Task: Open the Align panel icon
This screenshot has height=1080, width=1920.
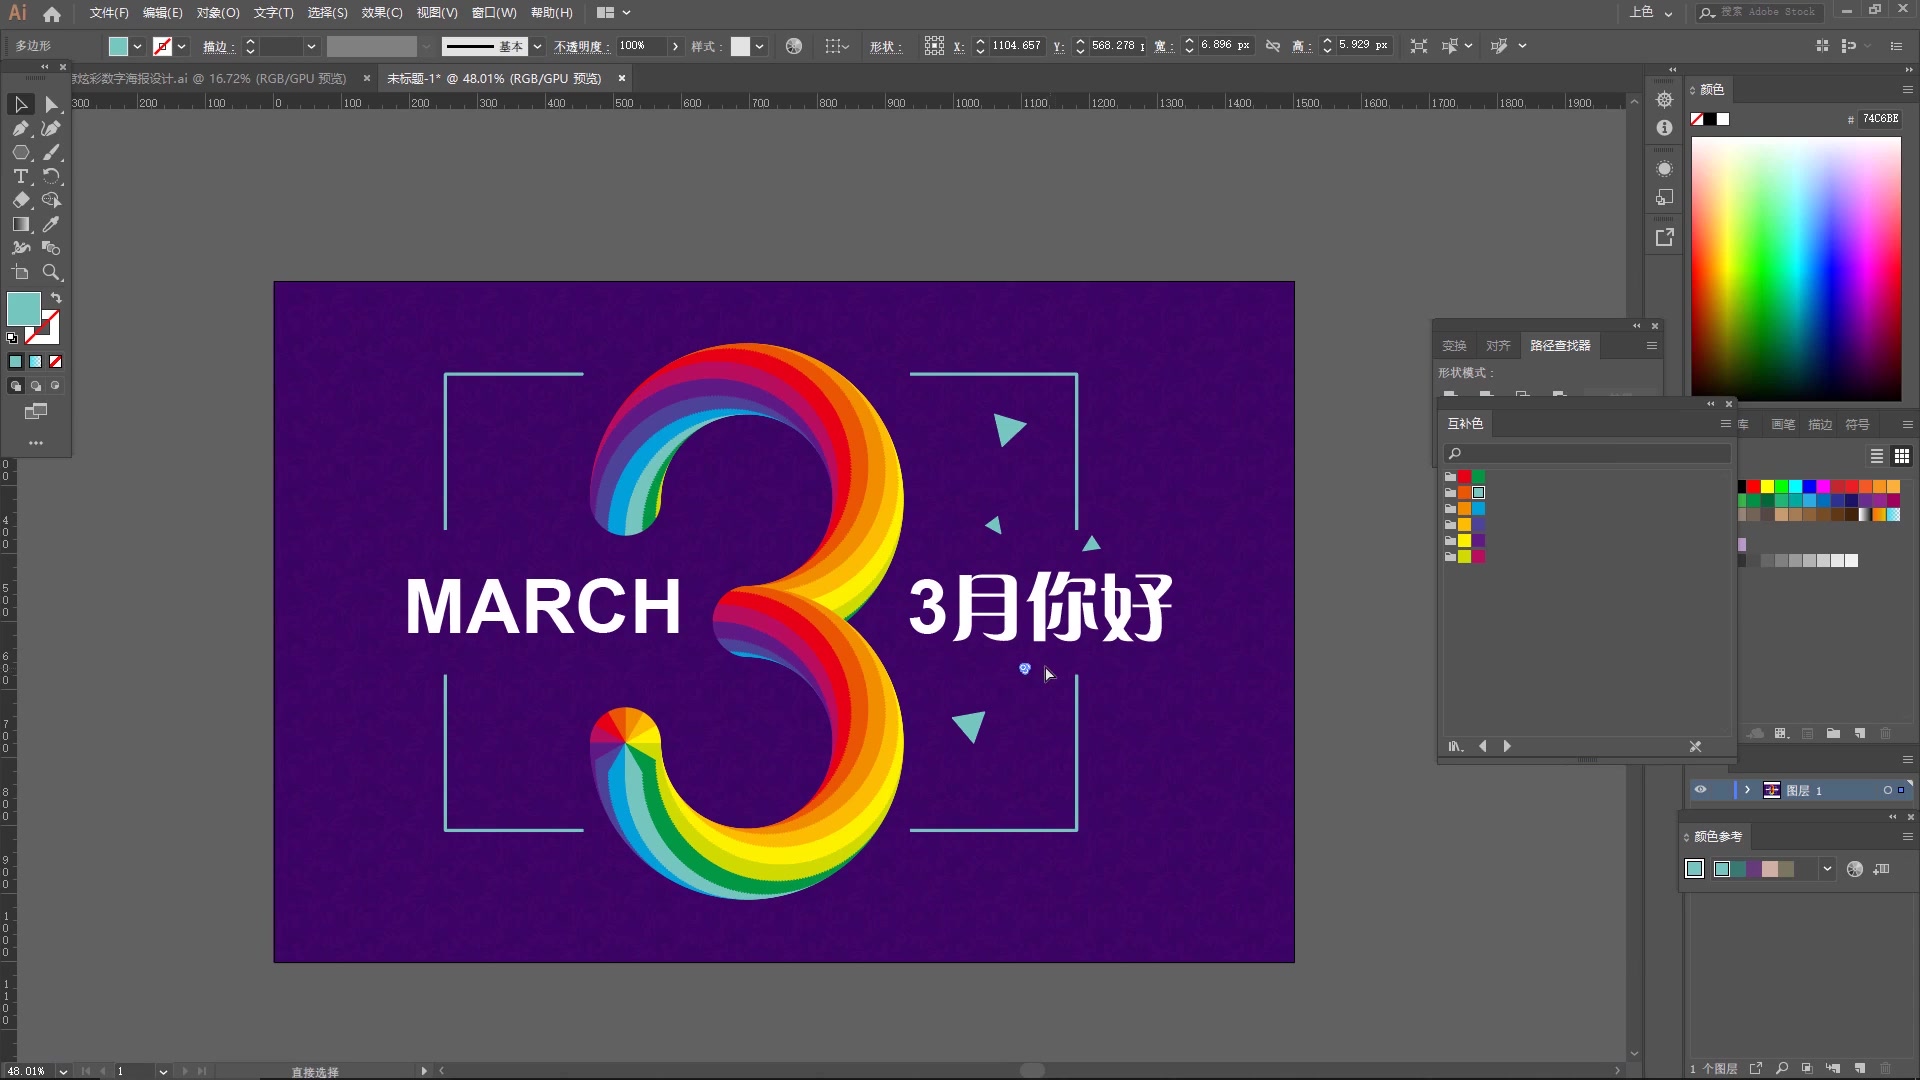Action: (x=1497, y=344)
